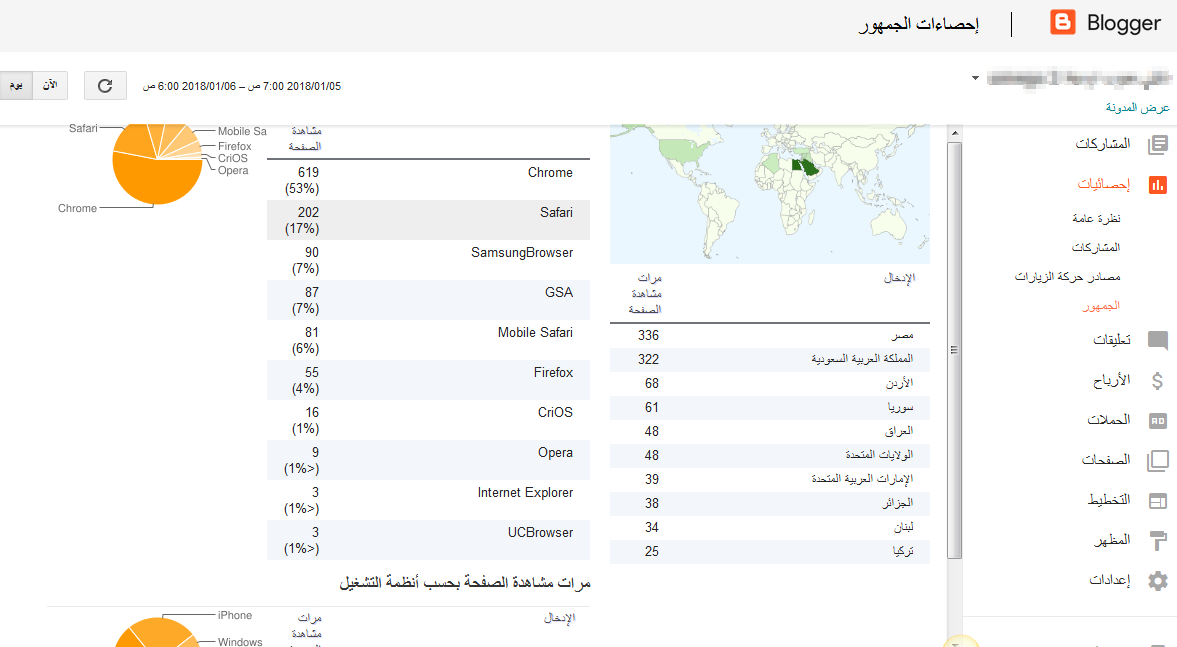Click the GSA browser row
The height and width of the screenshot is (647, 1177).
428,300
